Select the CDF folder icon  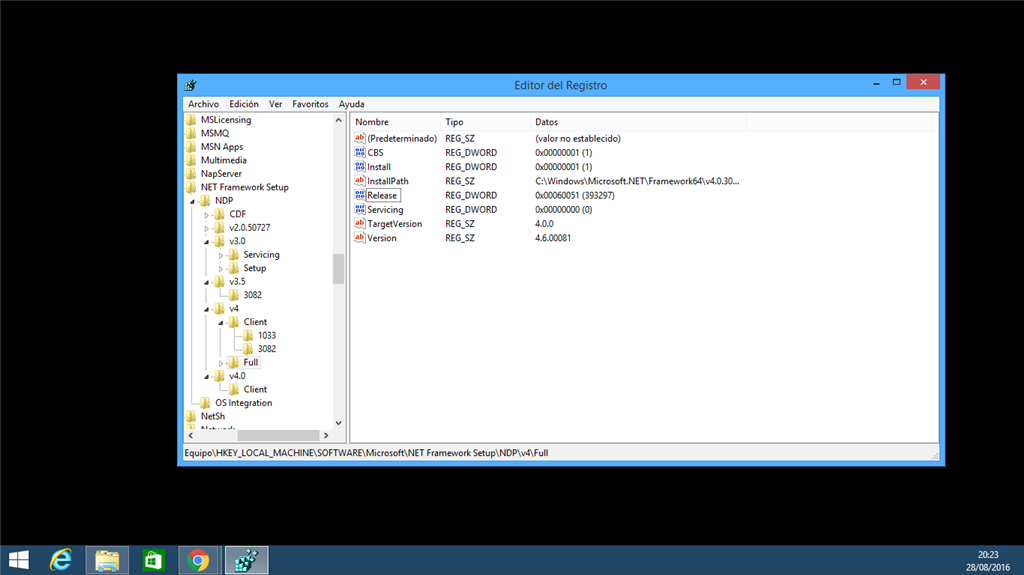pyautogui.click(x=219, y=214)
